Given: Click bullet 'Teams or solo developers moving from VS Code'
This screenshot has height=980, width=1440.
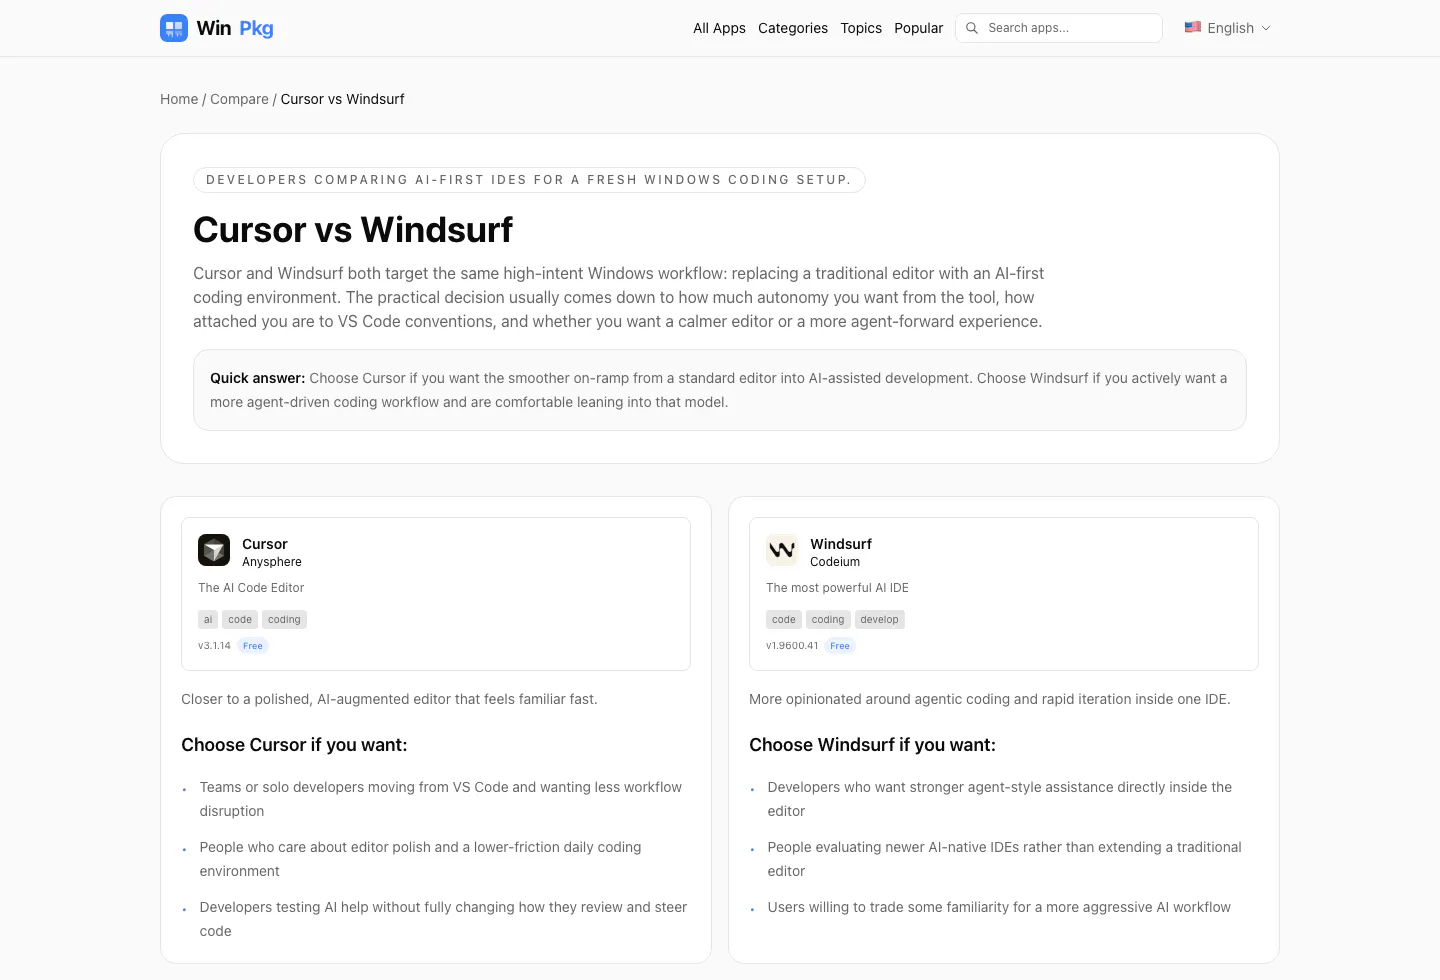Looking at the screenshot, I should (x=441, y=799).
